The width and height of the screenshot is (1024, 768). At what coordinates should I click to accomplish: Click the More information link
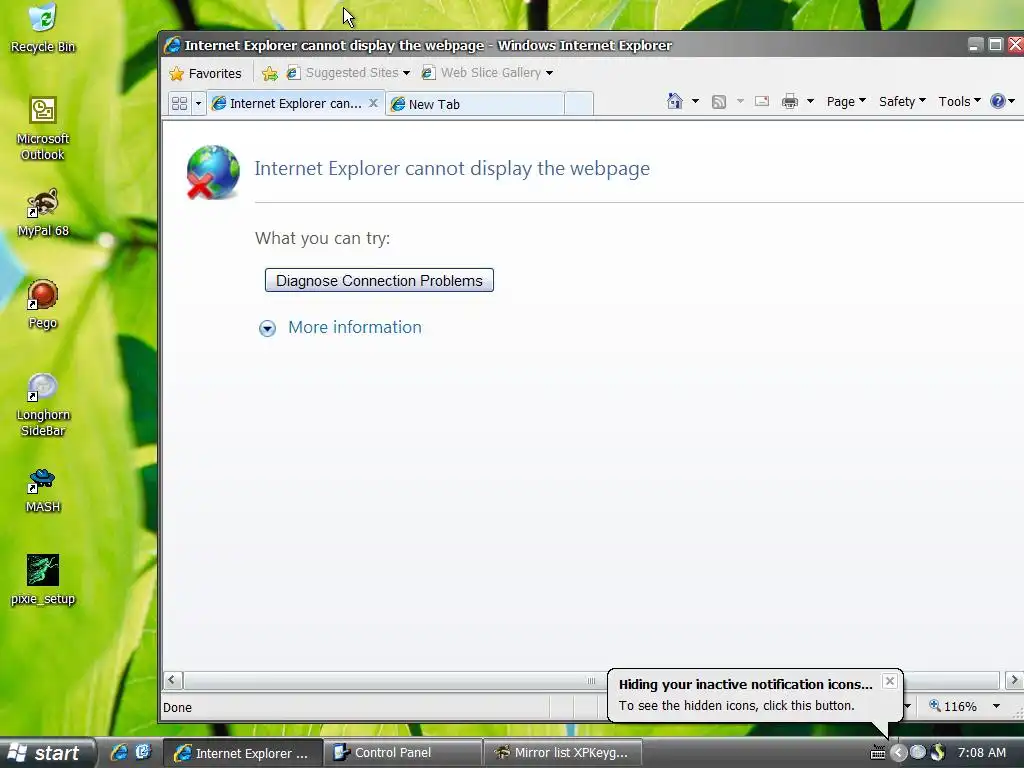(x=355, y=327)
